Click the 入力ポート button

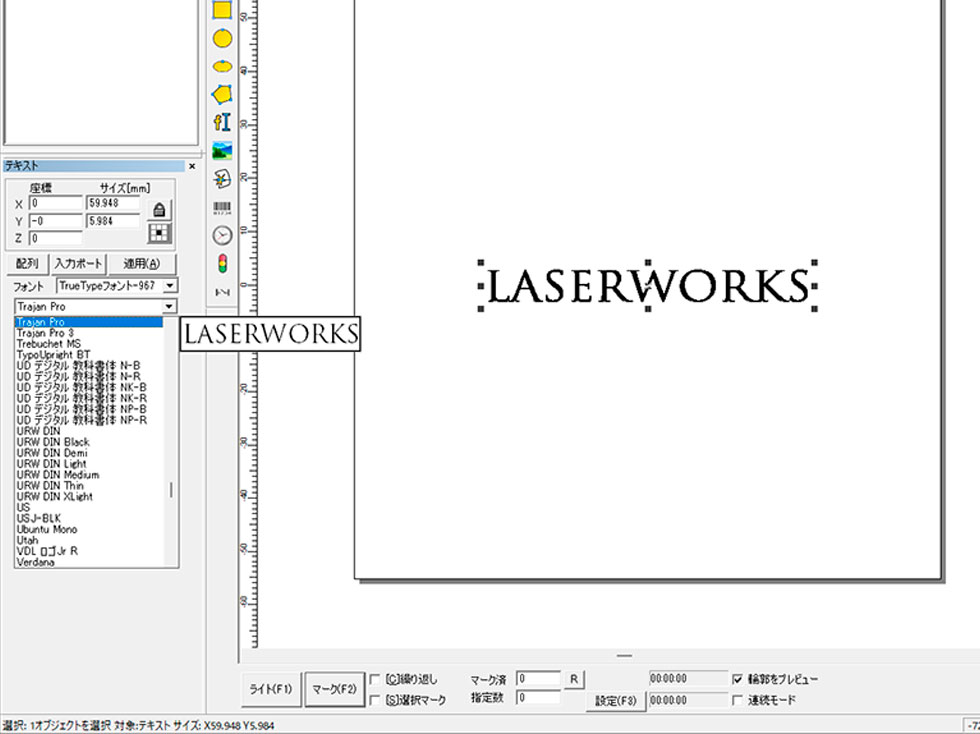(78, 264)
